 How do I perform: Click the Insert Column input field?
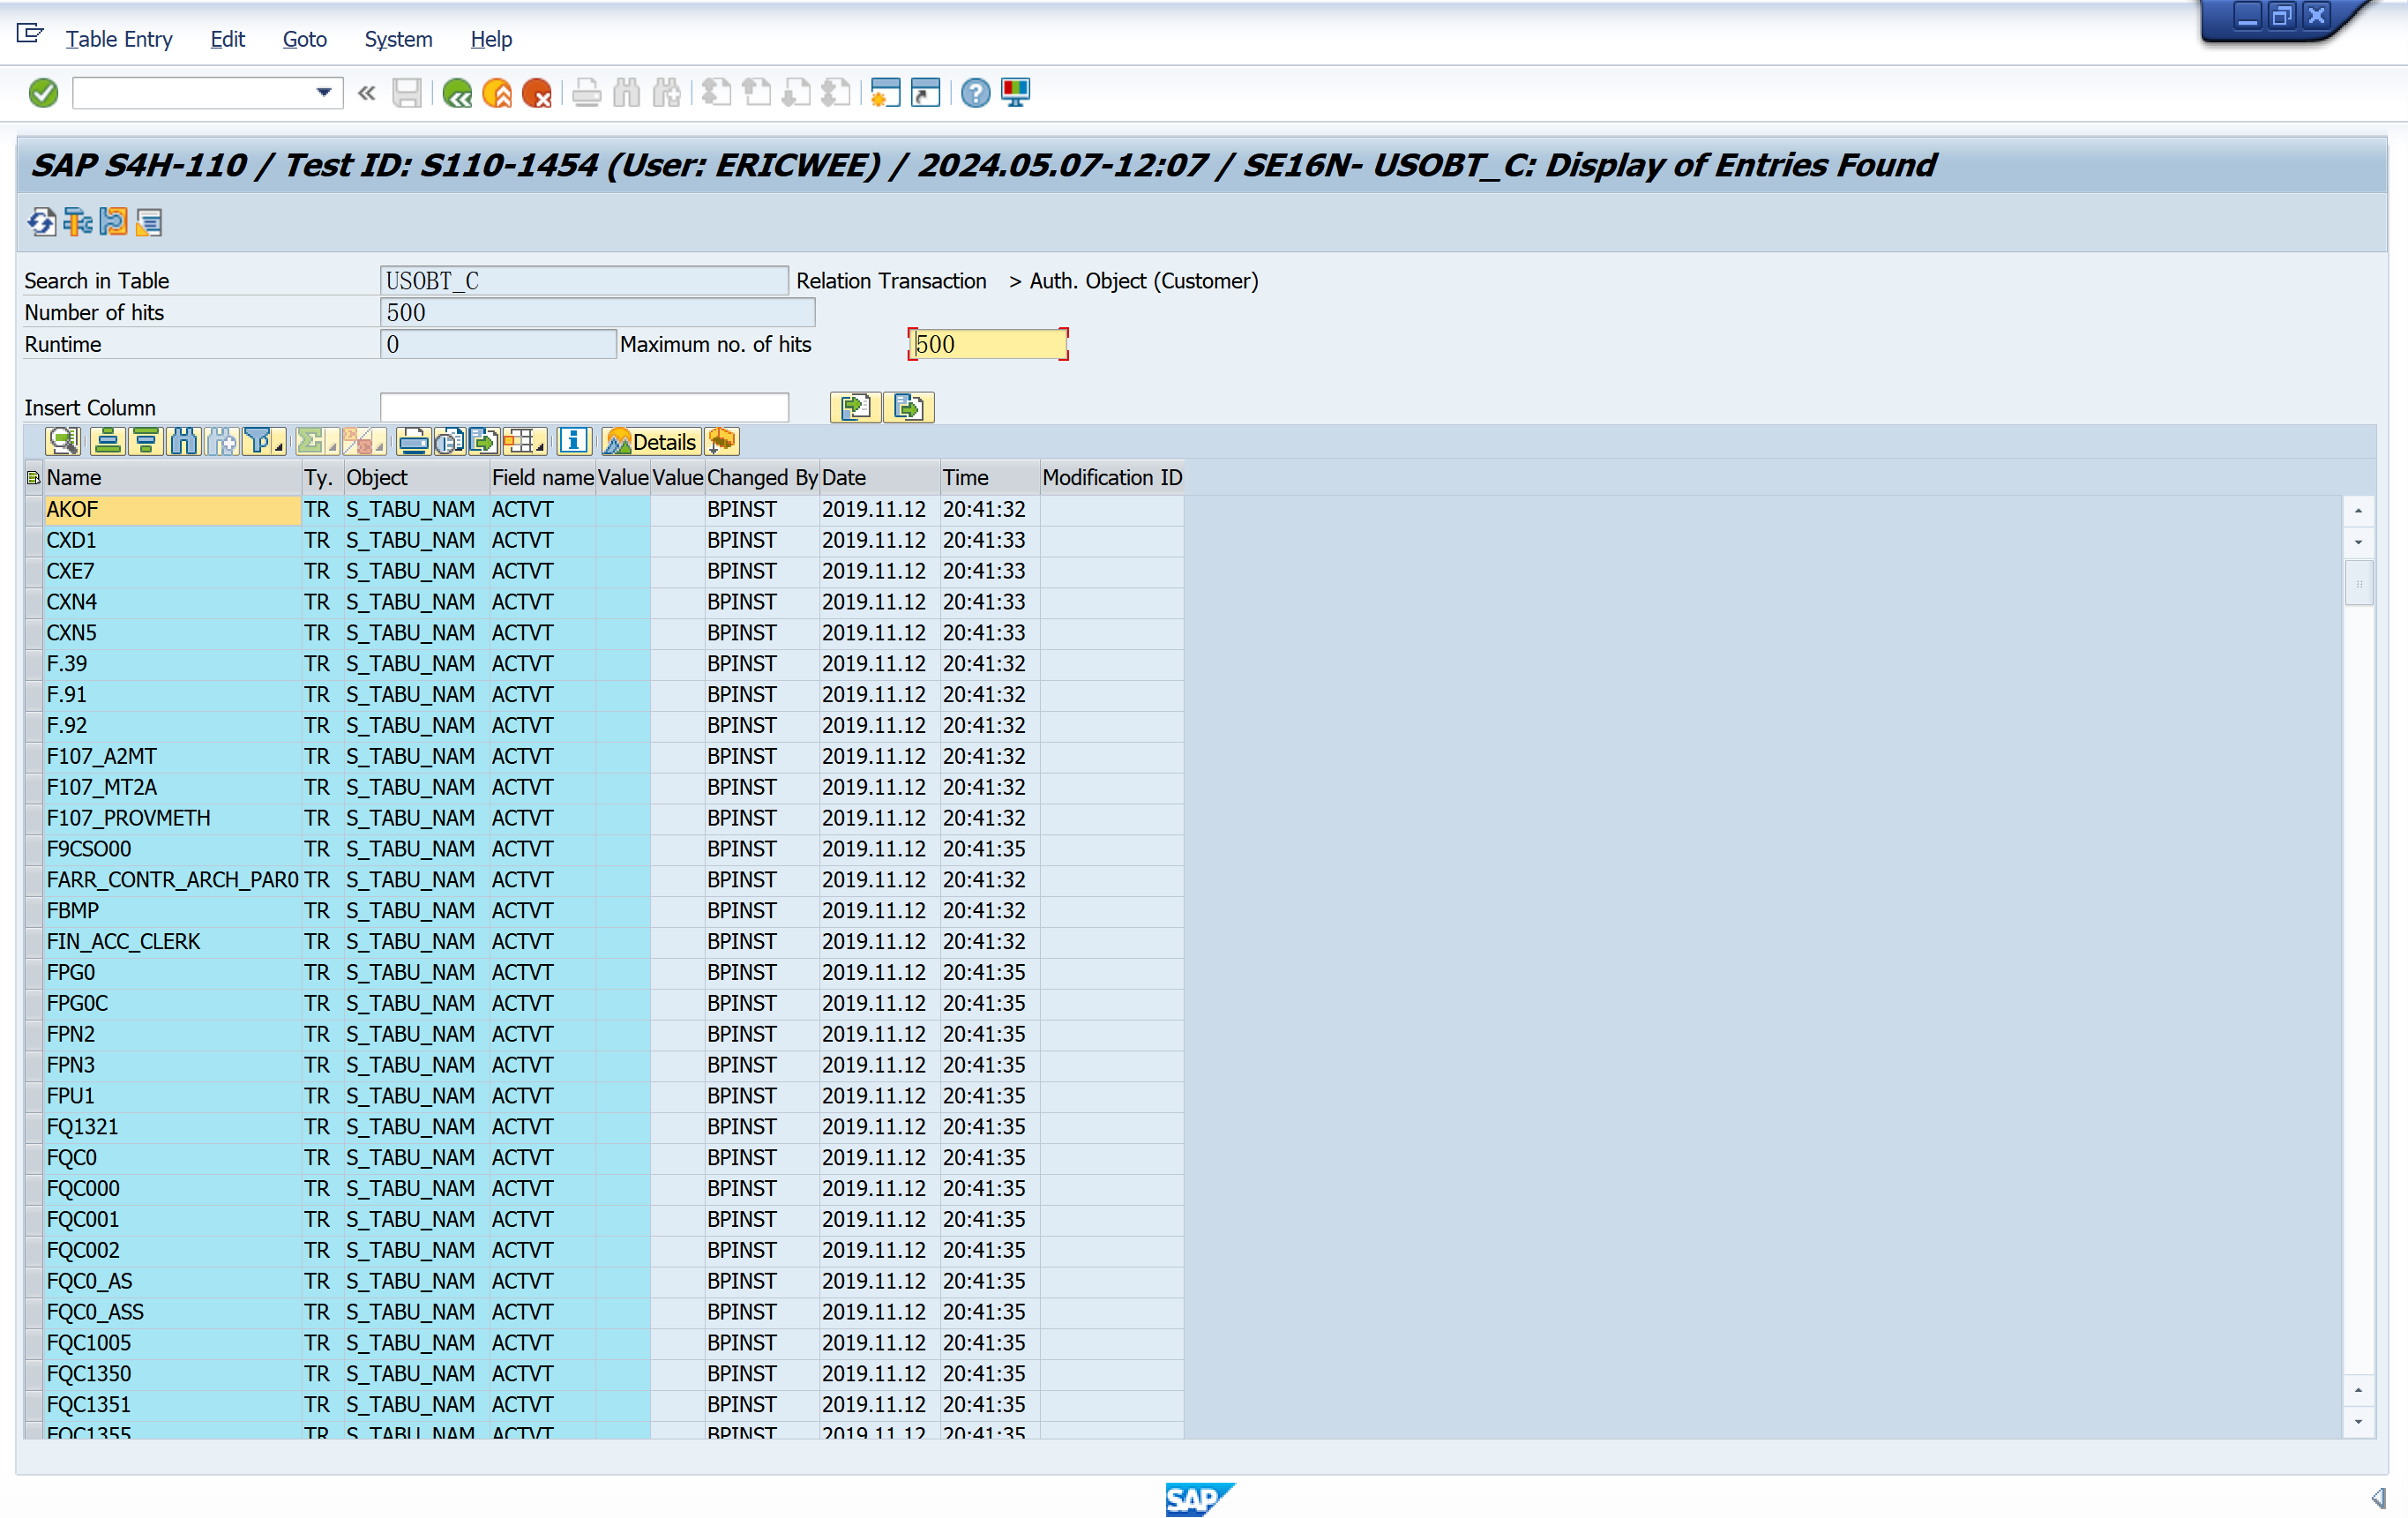[584, 407]
